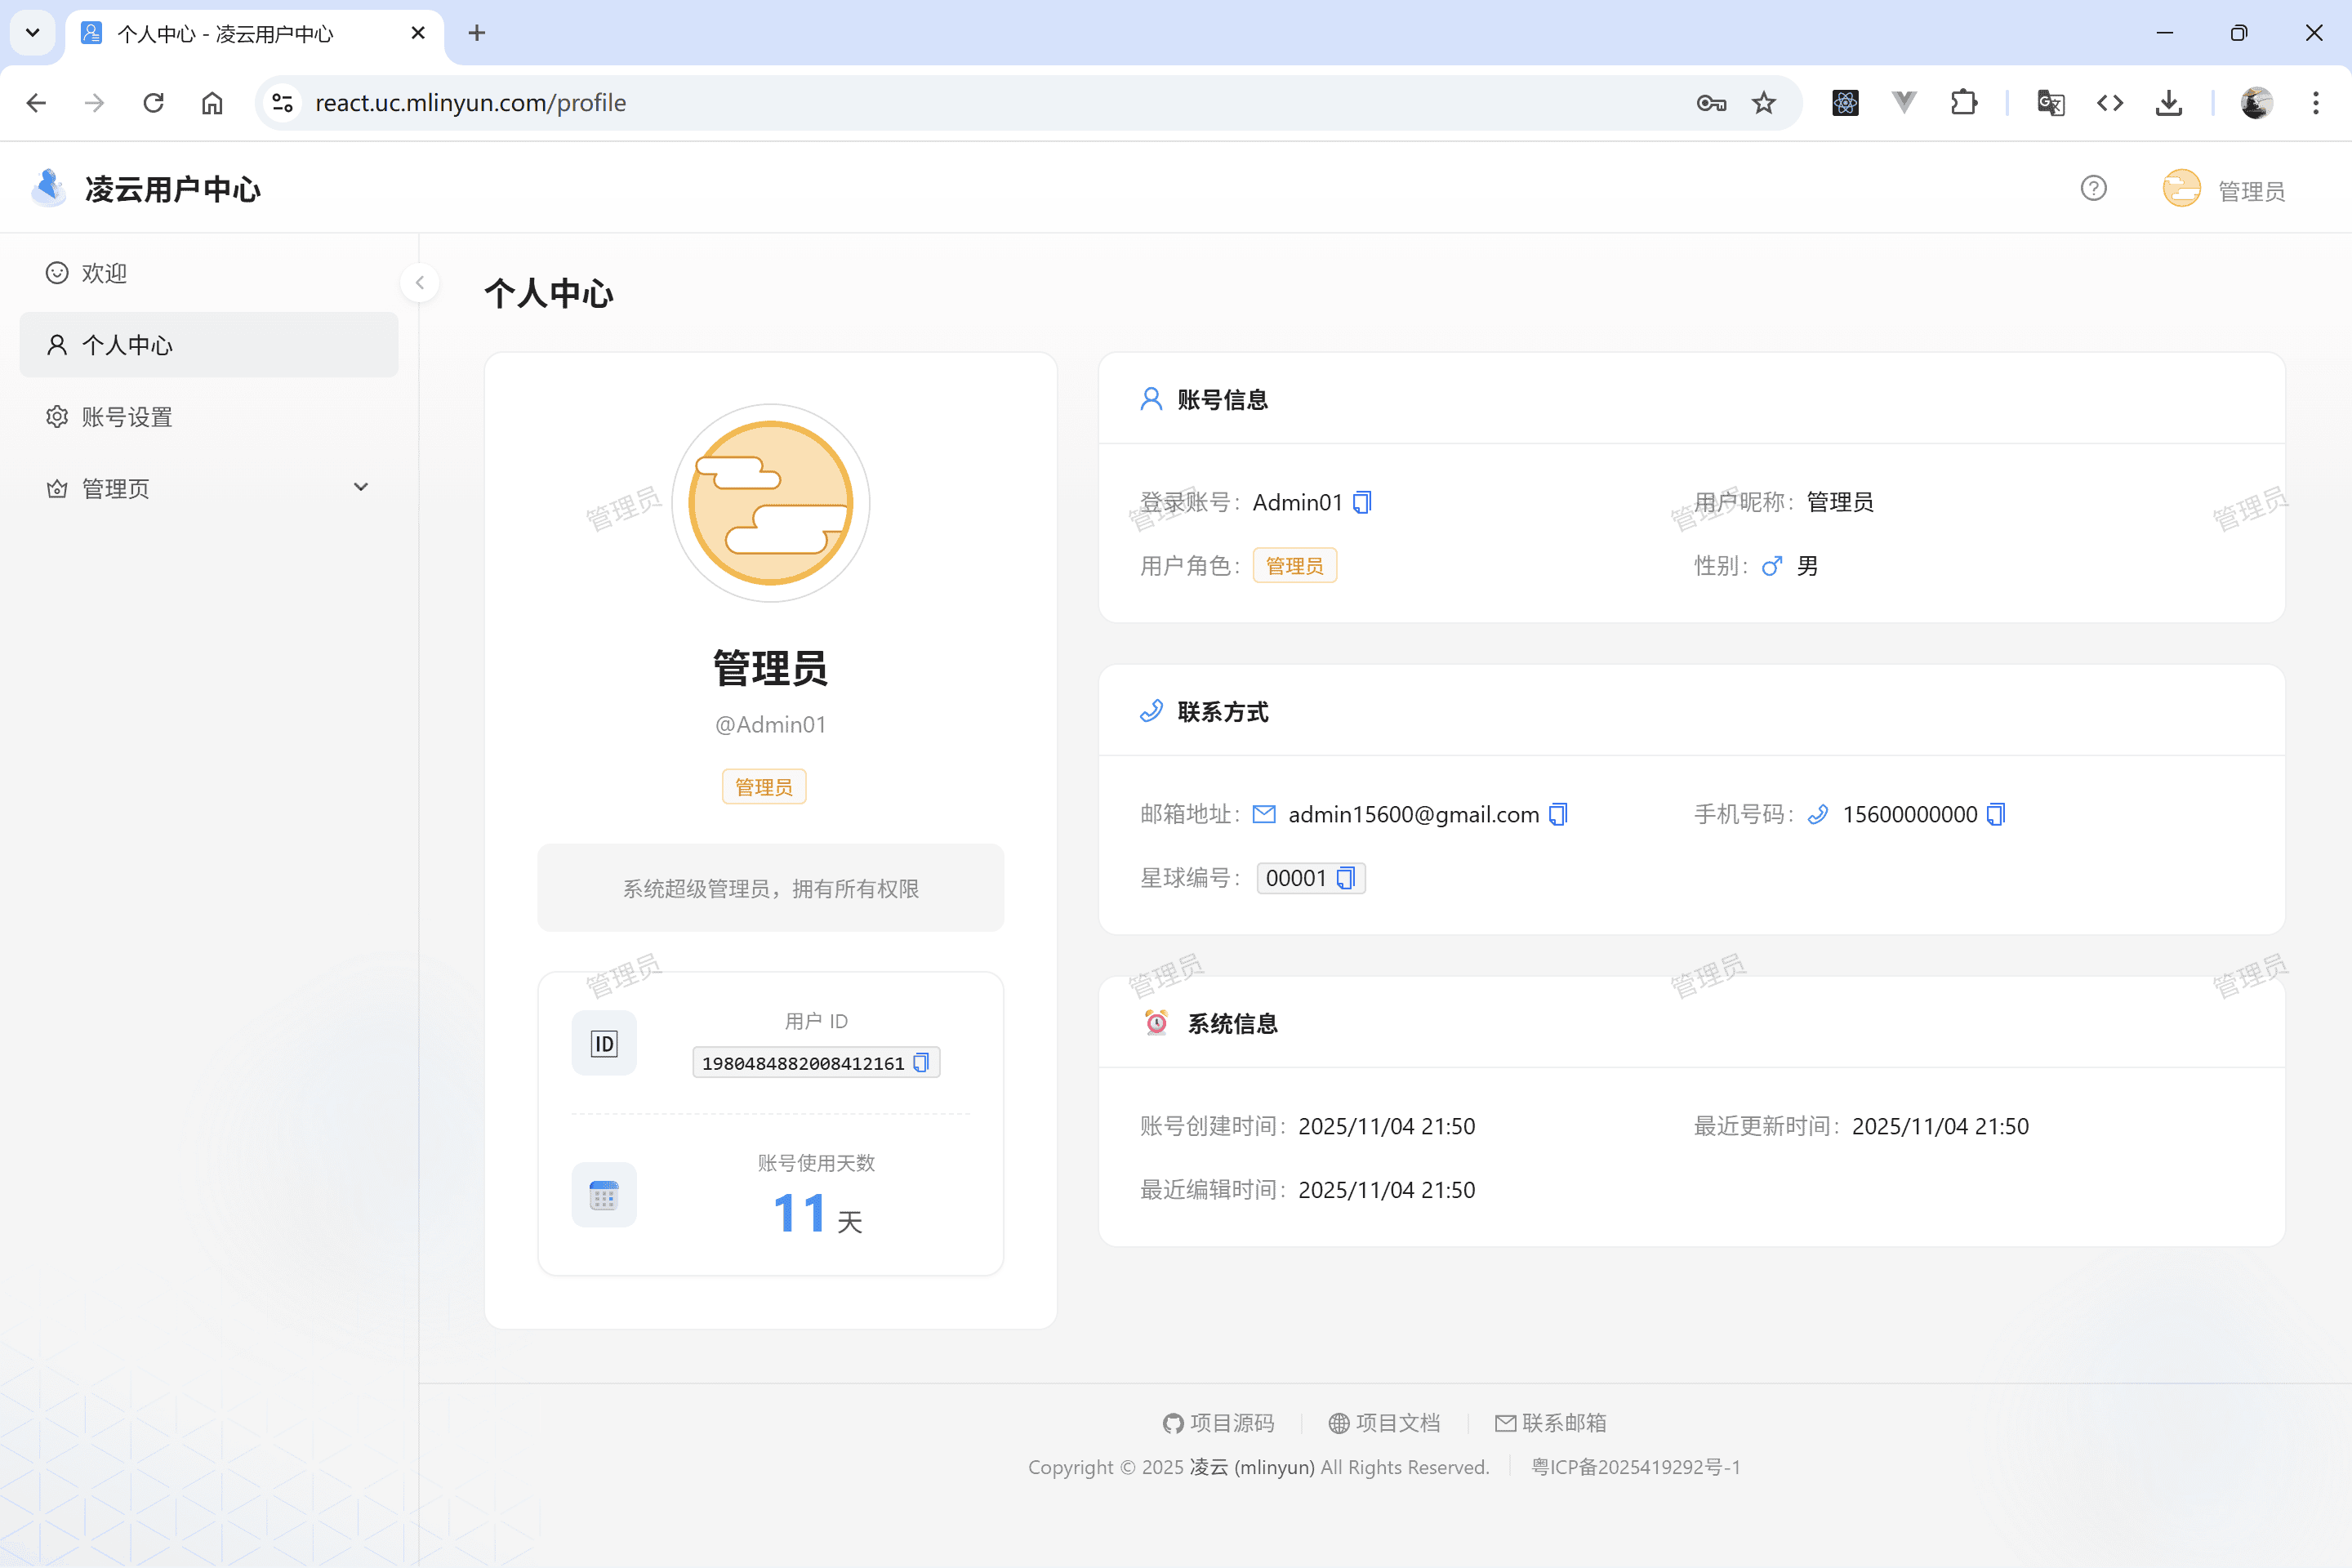Open the tab search dropdown arrow
2352x1568 pixels.
[32, 33]
